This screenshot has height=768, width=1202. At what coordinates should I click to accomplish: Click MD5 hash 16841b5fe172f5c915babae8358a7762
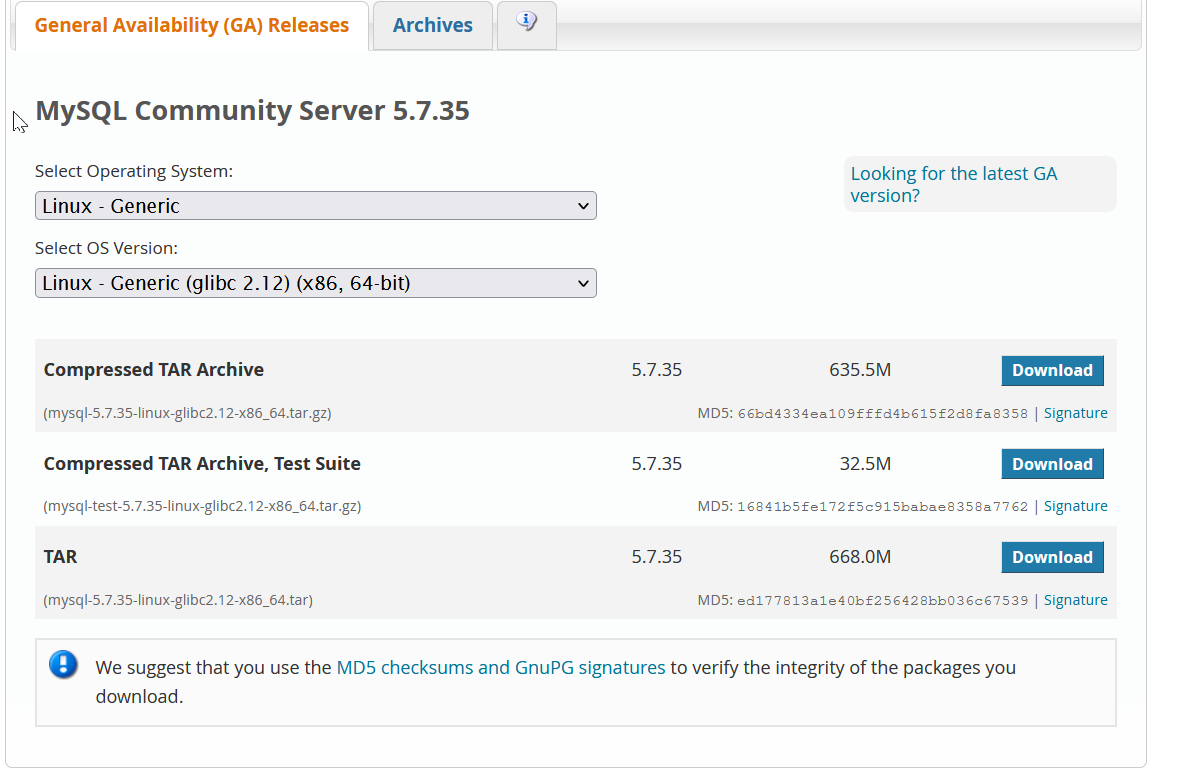883,506
